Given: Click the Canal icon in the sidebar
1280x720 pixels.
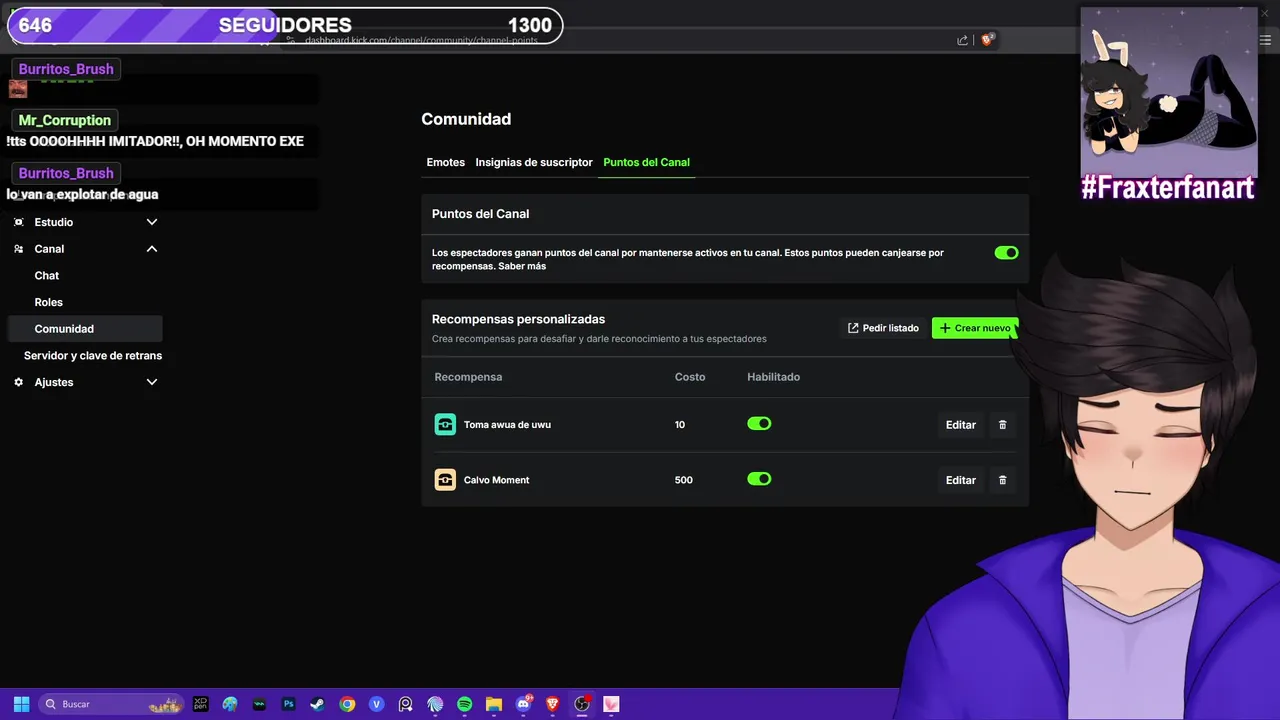Looking at the screenshot, I should 18,249.
